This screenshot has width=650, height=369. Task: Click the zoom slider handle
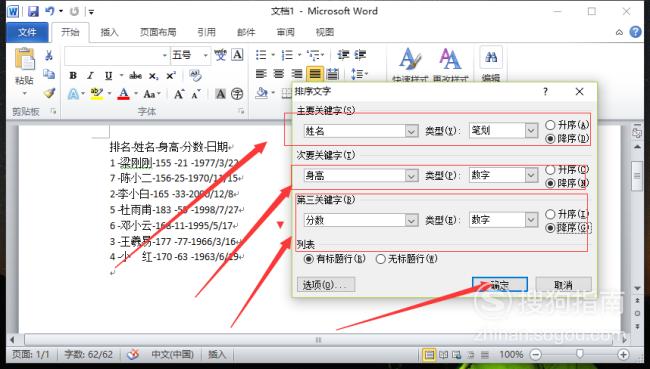580,354
